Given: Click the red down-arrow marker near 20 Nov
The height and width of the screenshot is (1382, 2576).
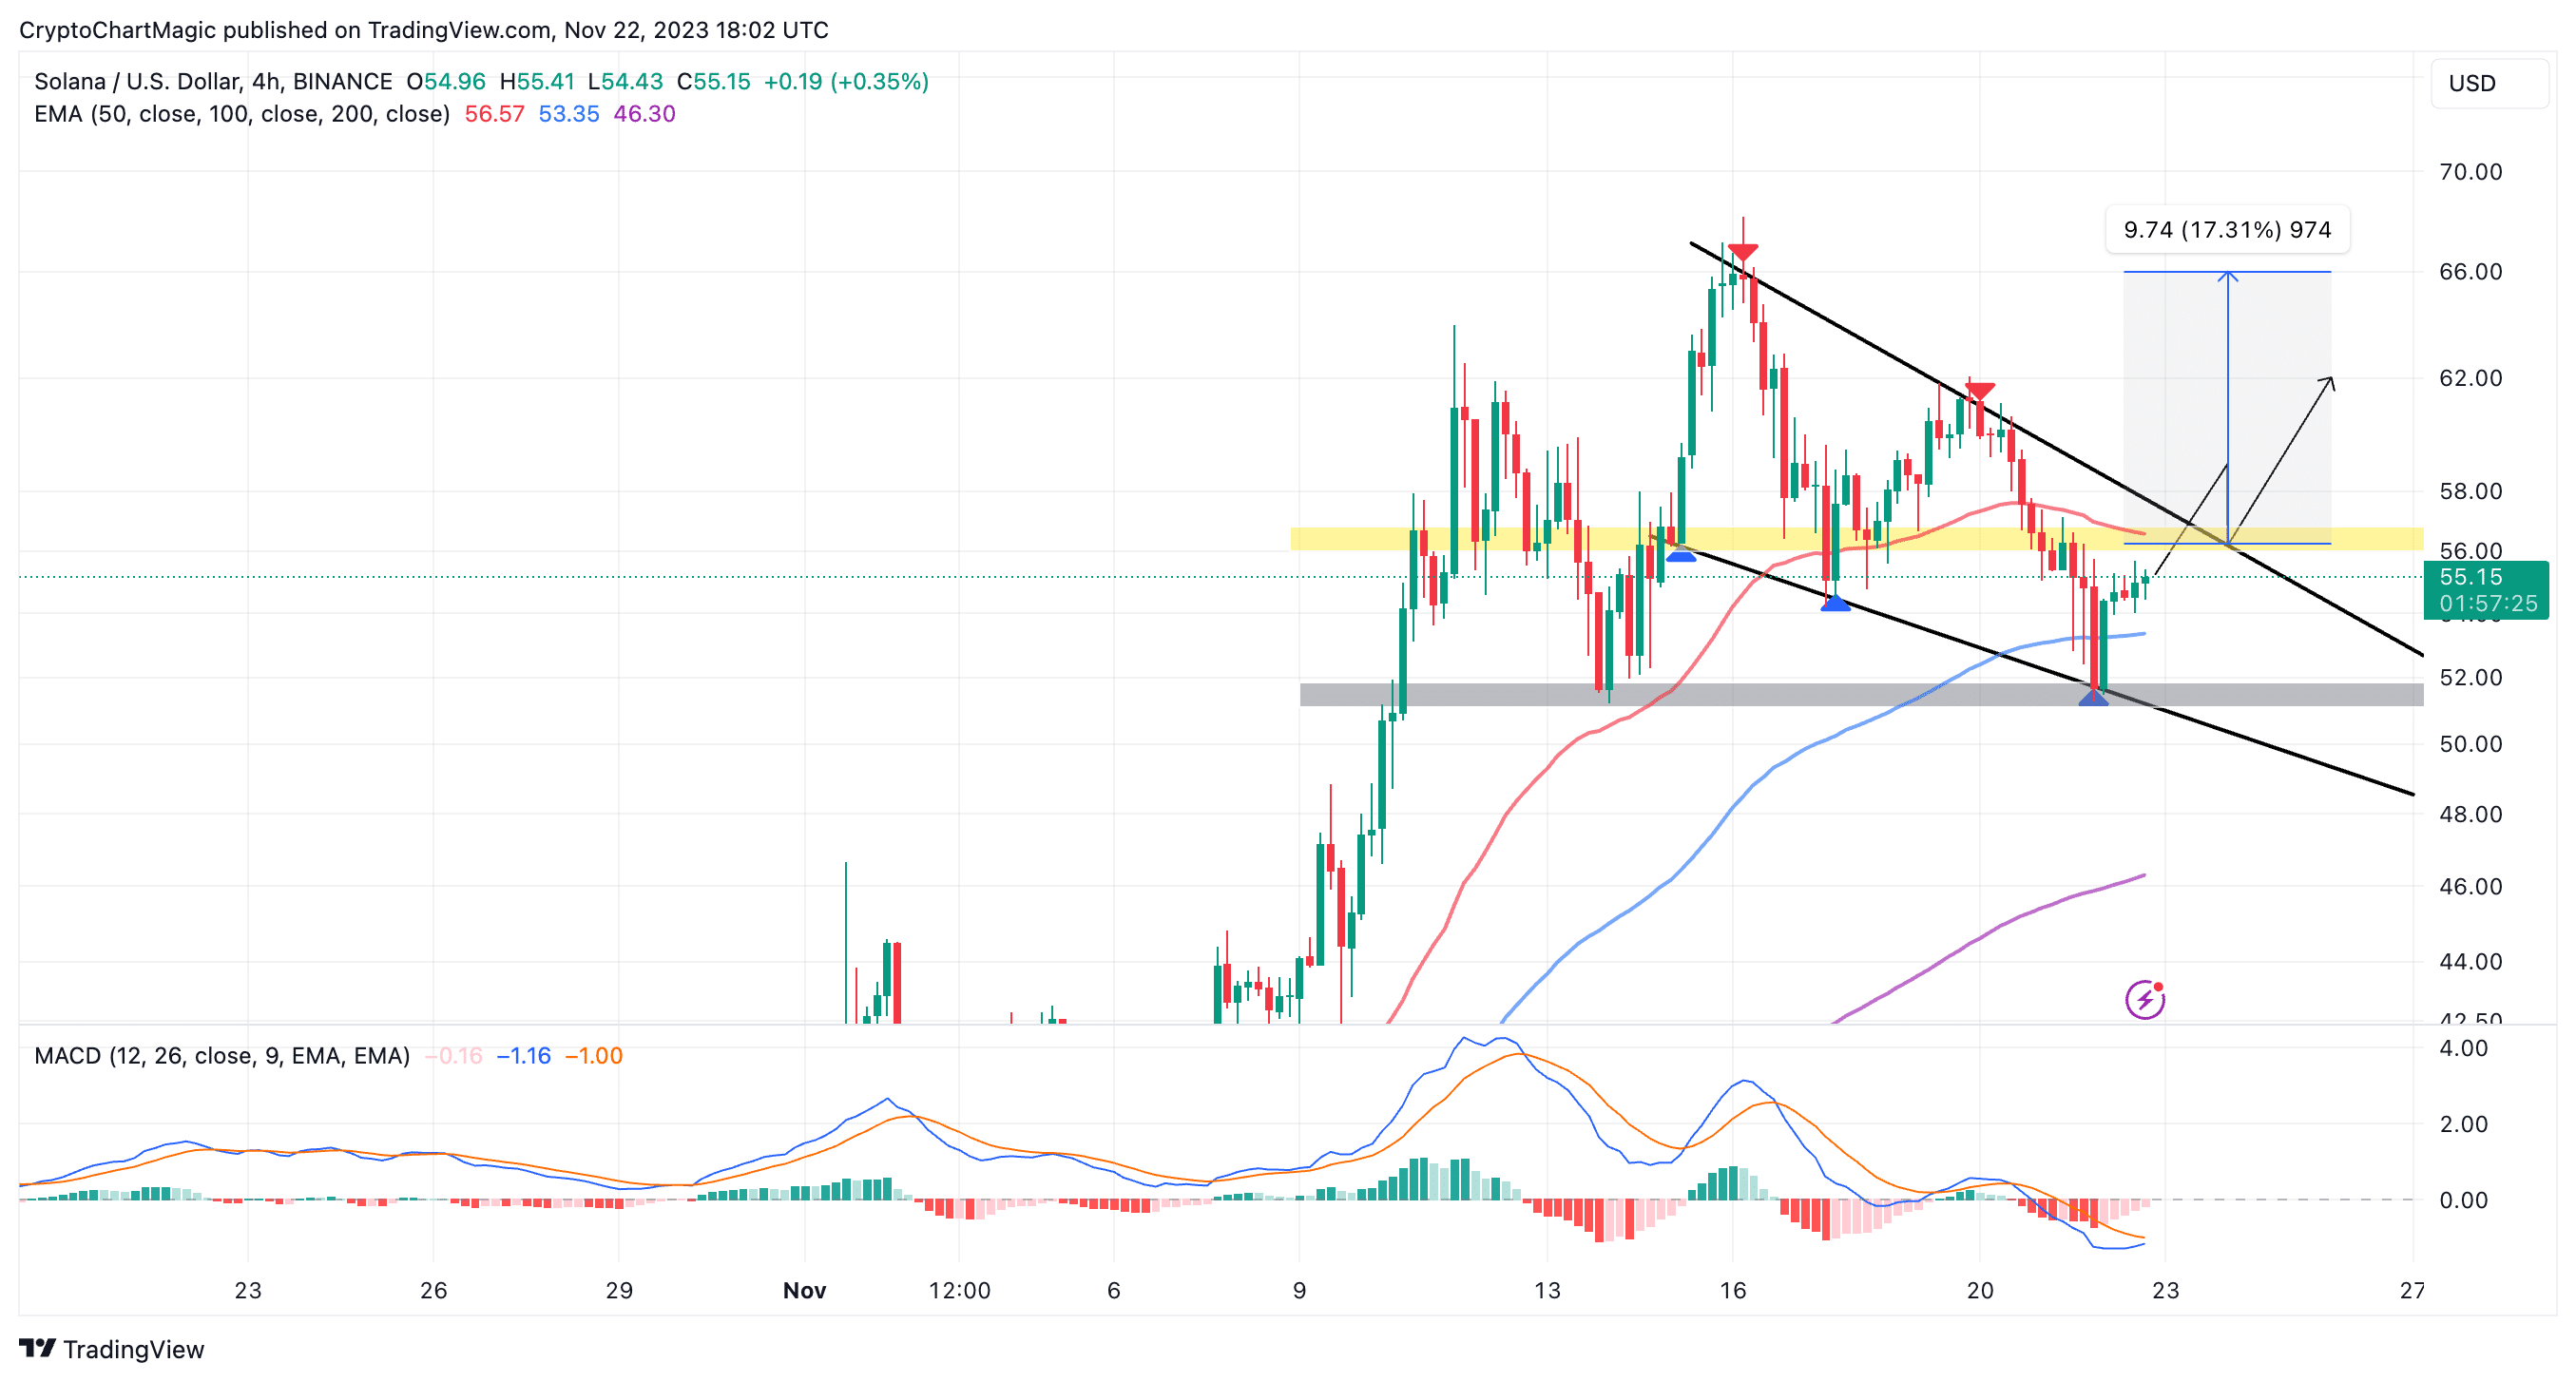Looking at the screenshot, I should point(1979,391).
